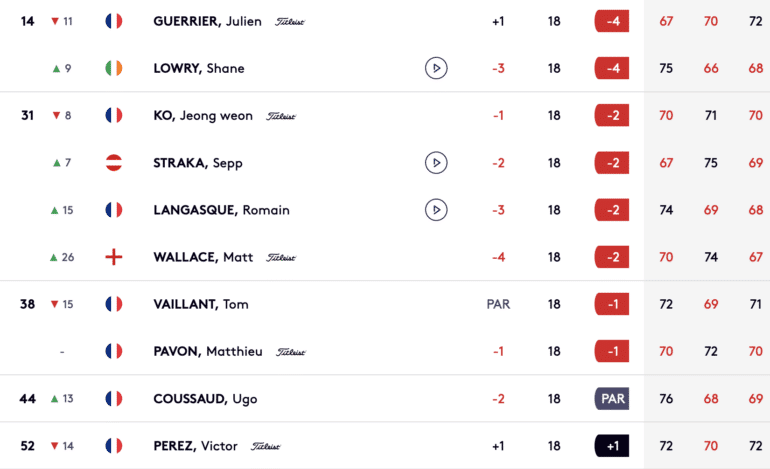The height and width of the screenshot is (469, 770).
Task: Open GUERRIER, Julien player profile
Action: (x=207, y=21)
